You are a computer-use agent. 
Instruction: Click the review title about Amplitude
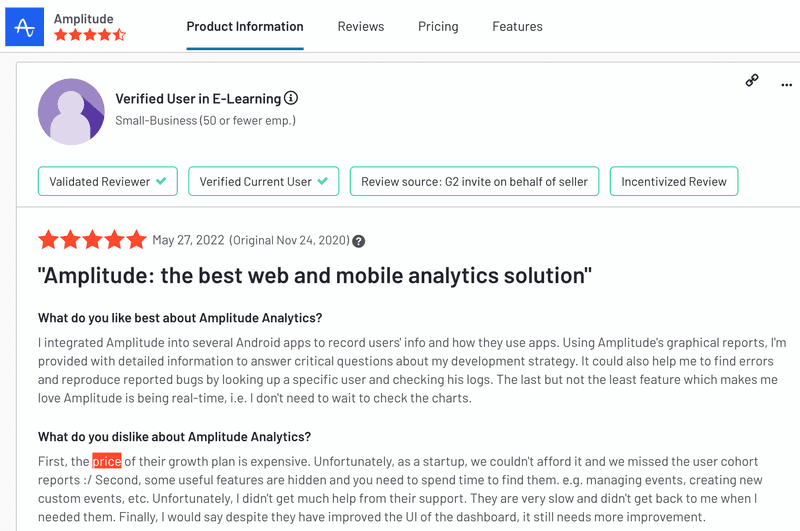tap(314, 275)
